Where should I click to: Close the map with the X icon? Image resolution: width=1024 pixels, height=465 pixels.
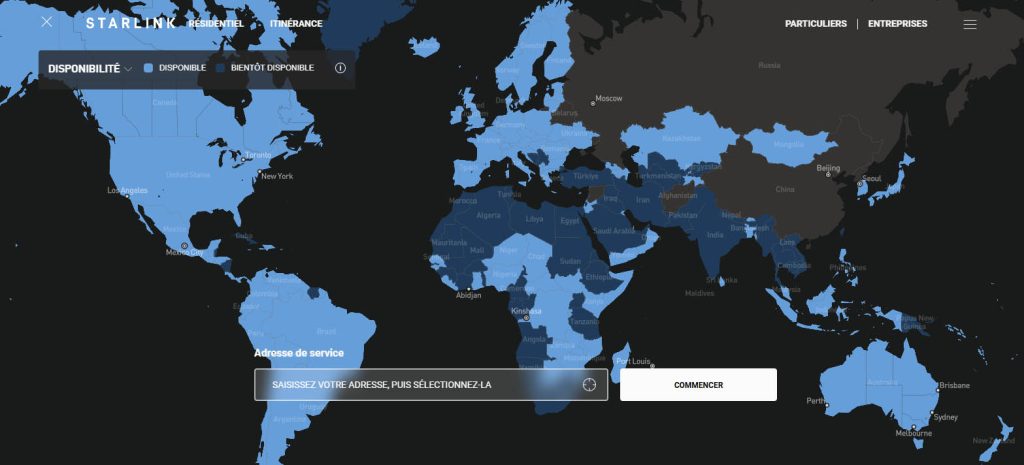click(x=47, y=22)
